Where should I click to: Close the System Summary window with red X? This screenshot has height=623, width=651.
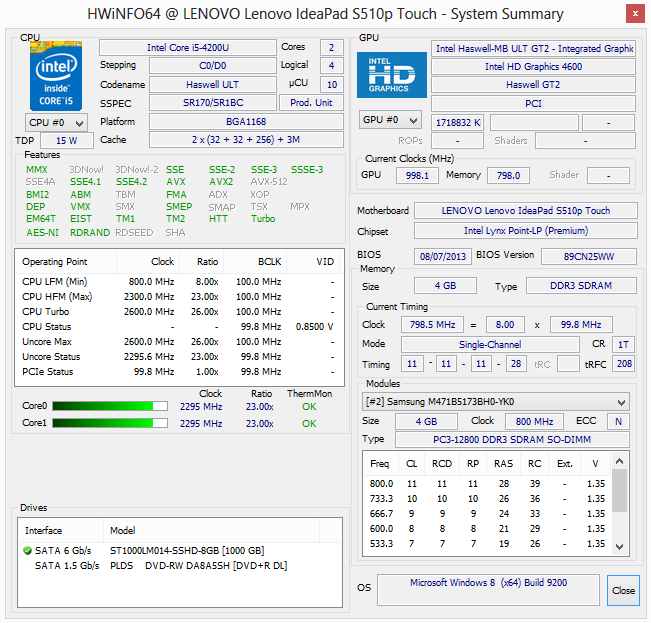pos(635,14)
